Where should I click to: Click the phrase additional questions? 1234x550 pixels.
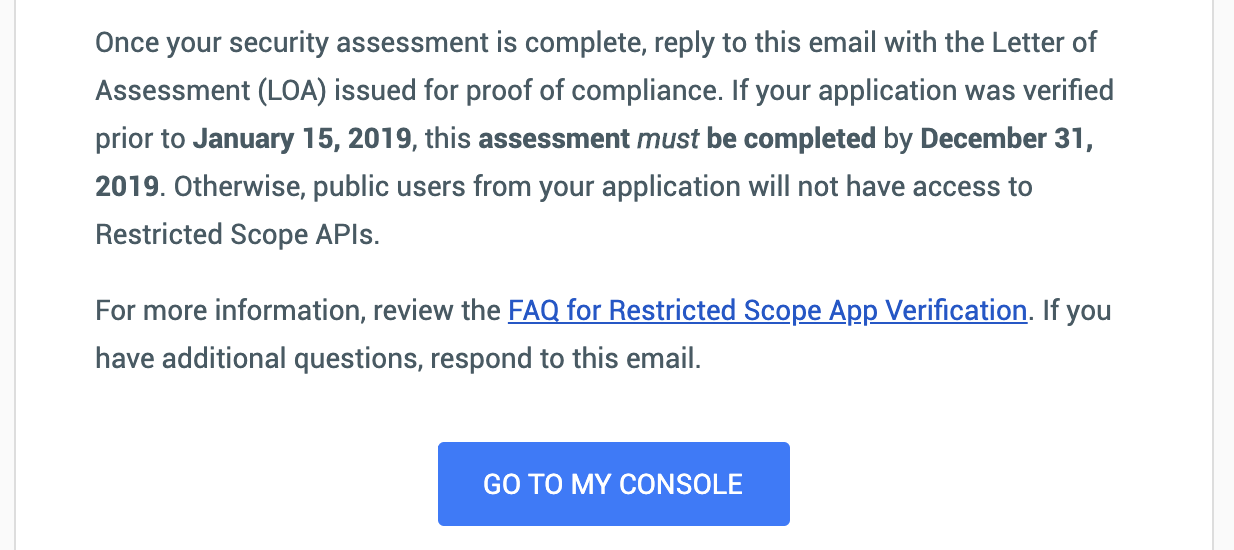pyautogui.click(x=295, y=358)
